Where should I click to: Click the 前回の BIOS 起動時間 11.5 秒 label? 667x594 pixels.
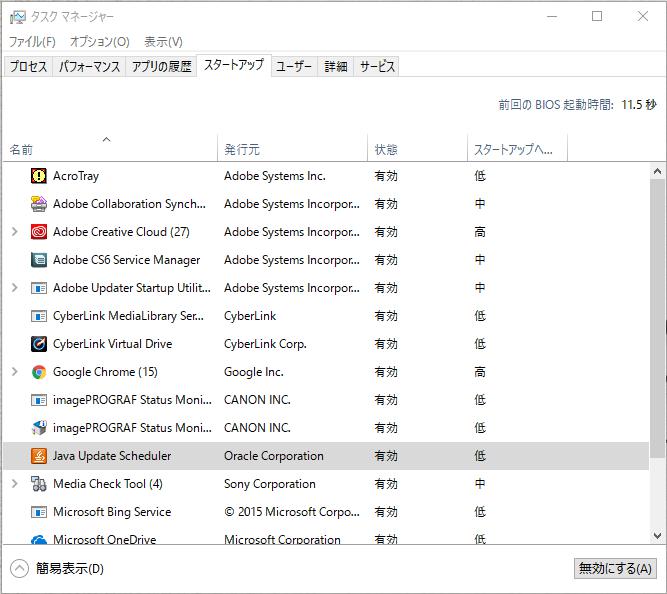pos(577,104)
